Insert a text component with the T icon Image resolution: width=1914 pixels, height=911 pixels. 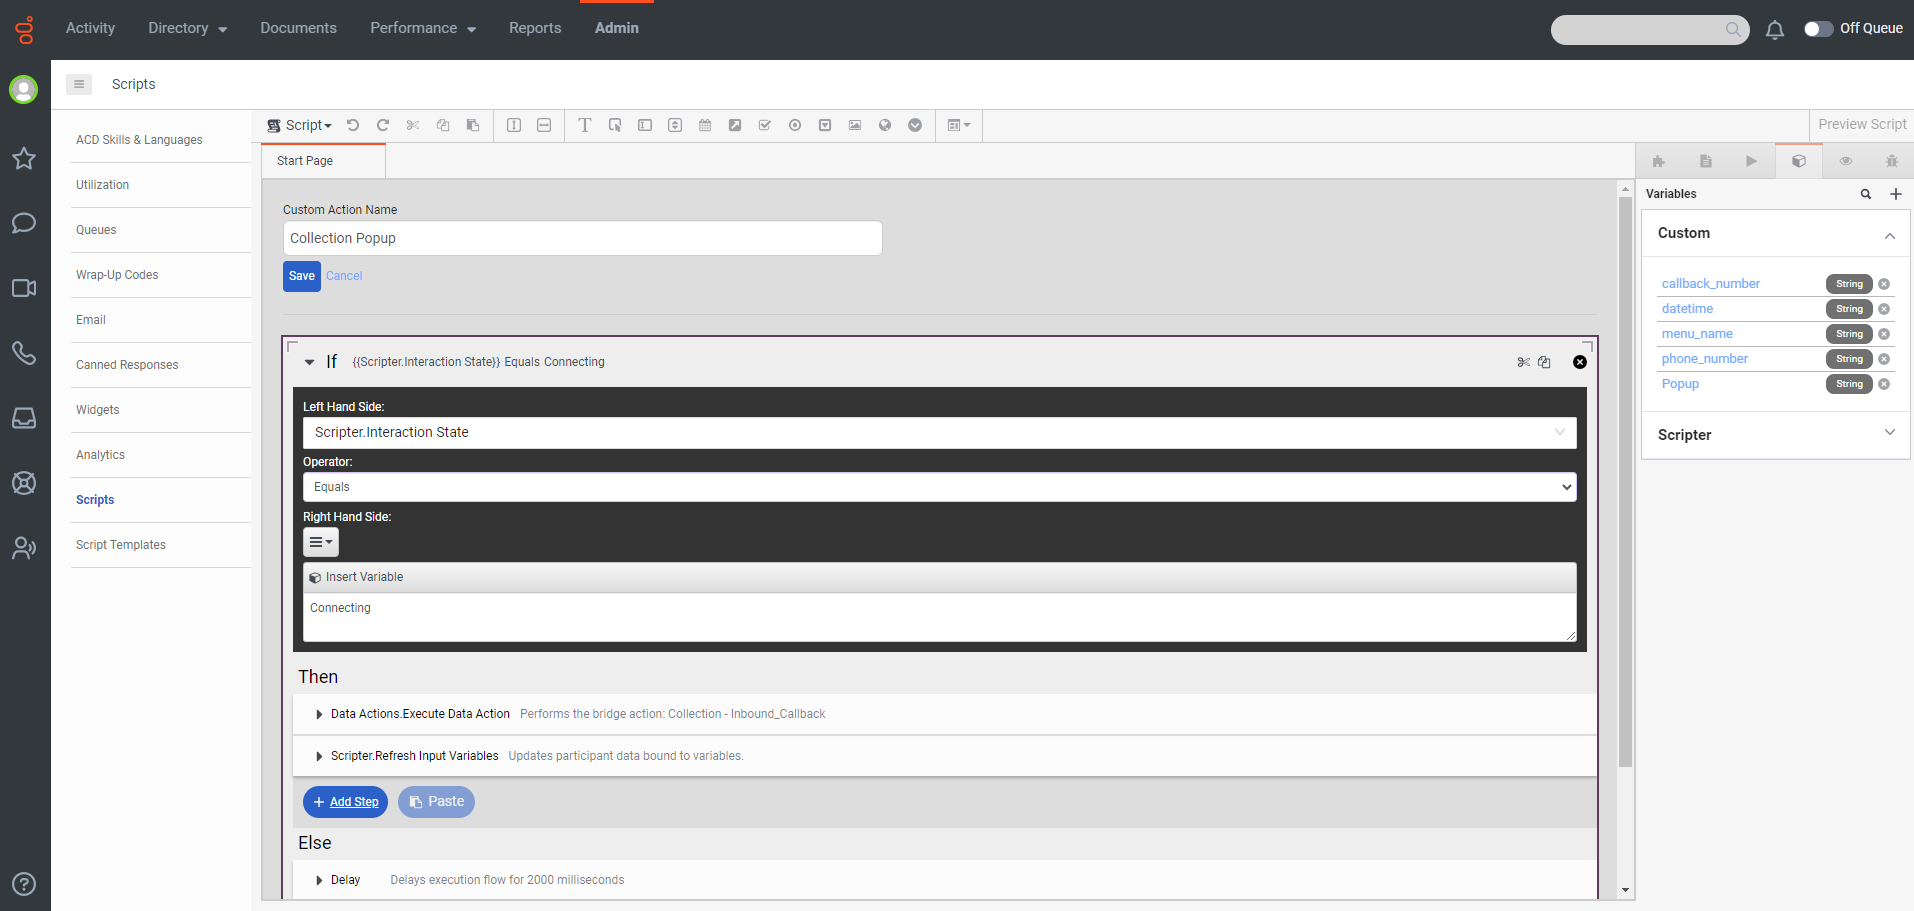tap(585, 125)
